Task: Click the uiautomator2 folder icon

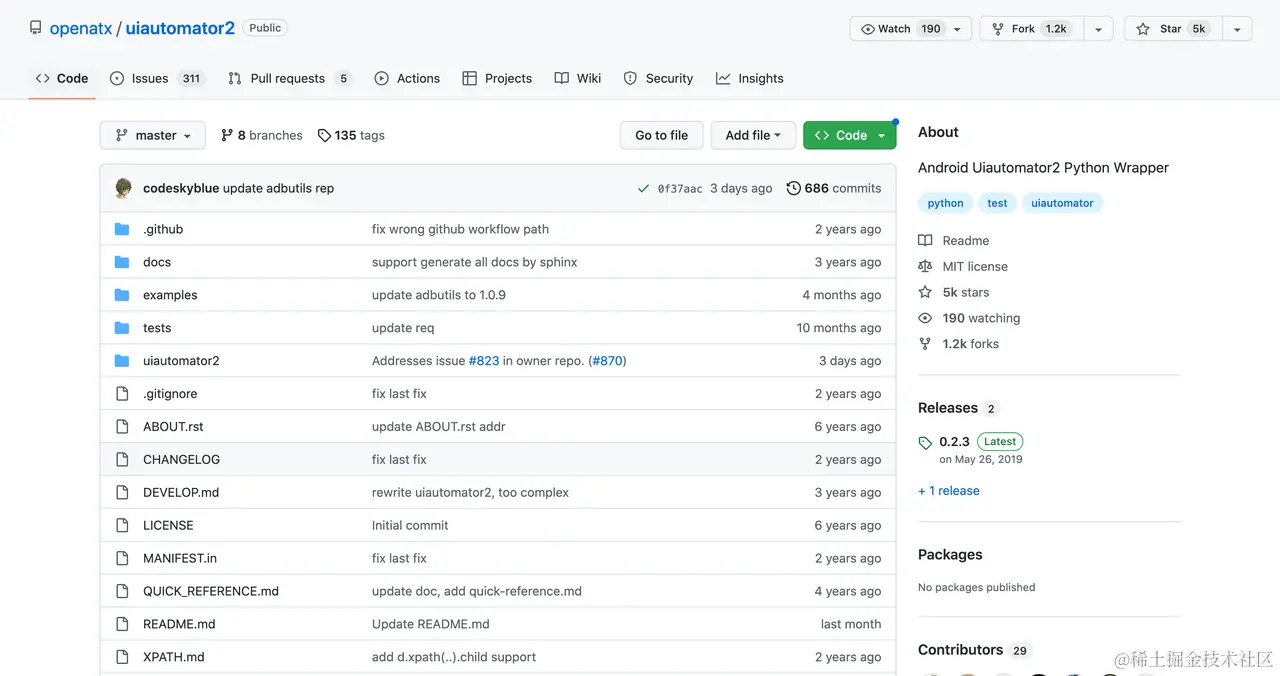Action: [122, 361]
